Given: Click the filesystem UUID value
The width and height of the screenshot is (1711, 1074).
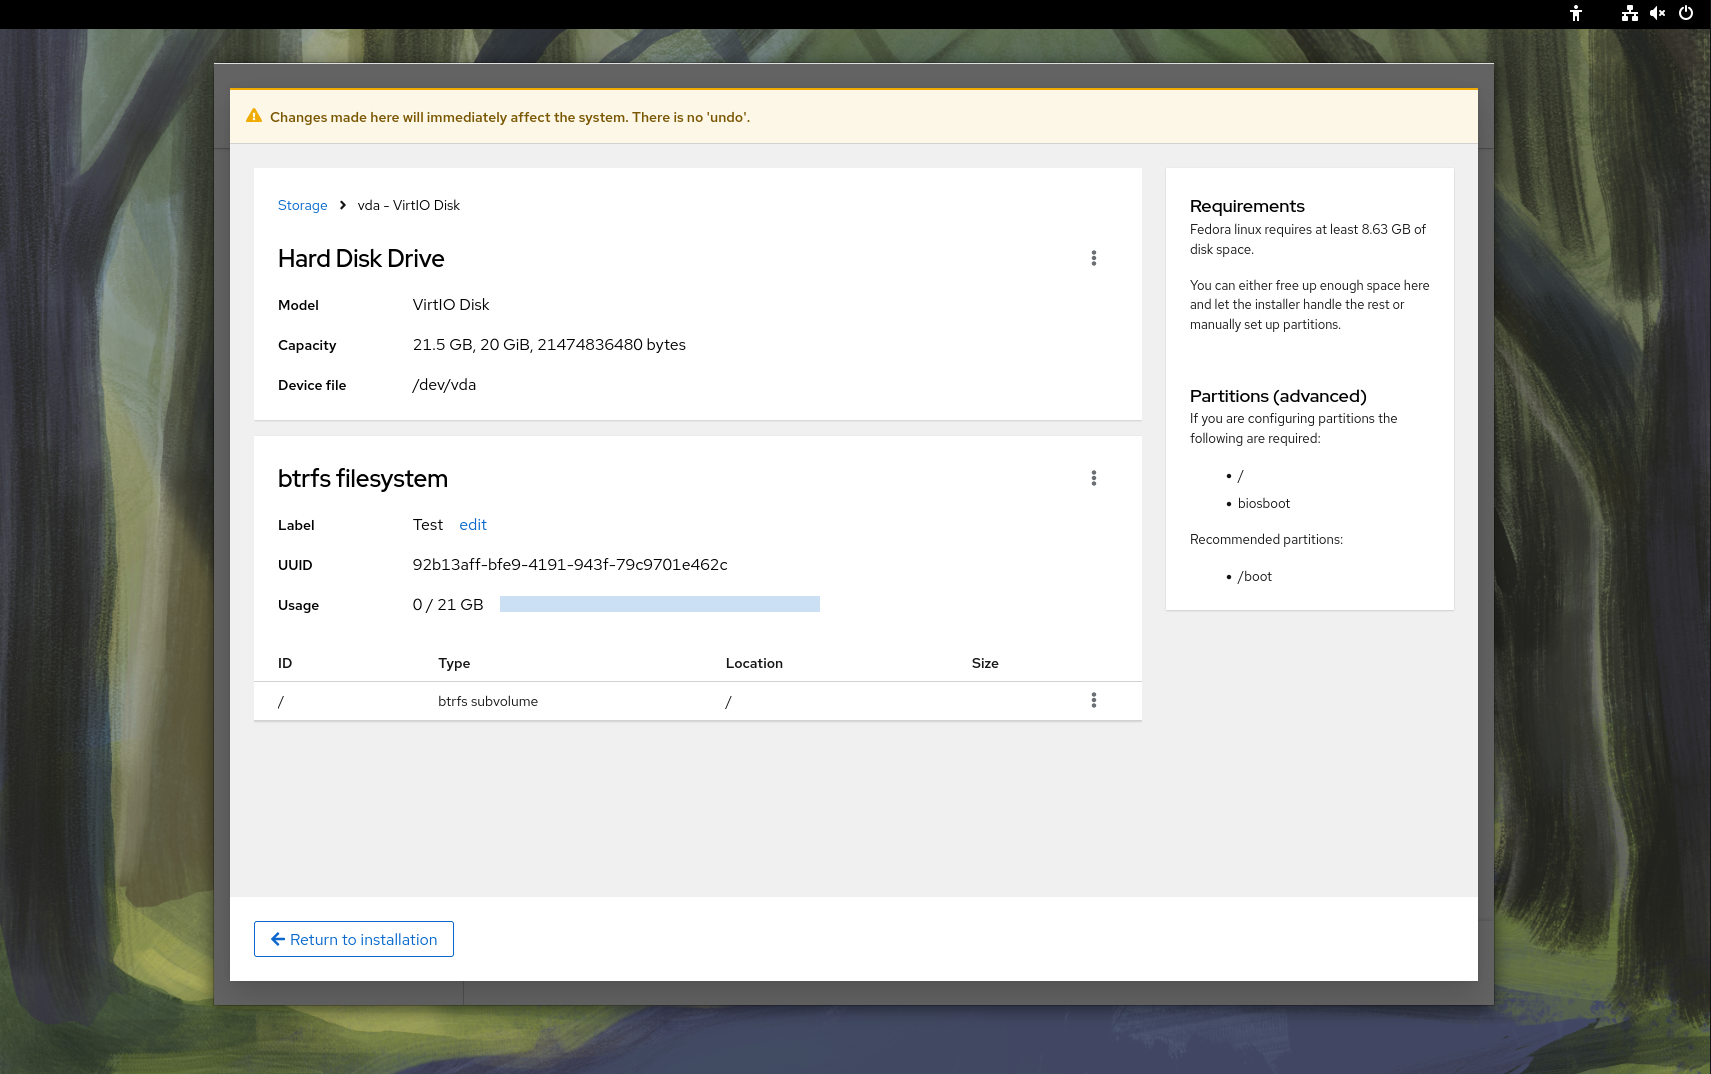Looking at the screenshot, I should 570,565.
